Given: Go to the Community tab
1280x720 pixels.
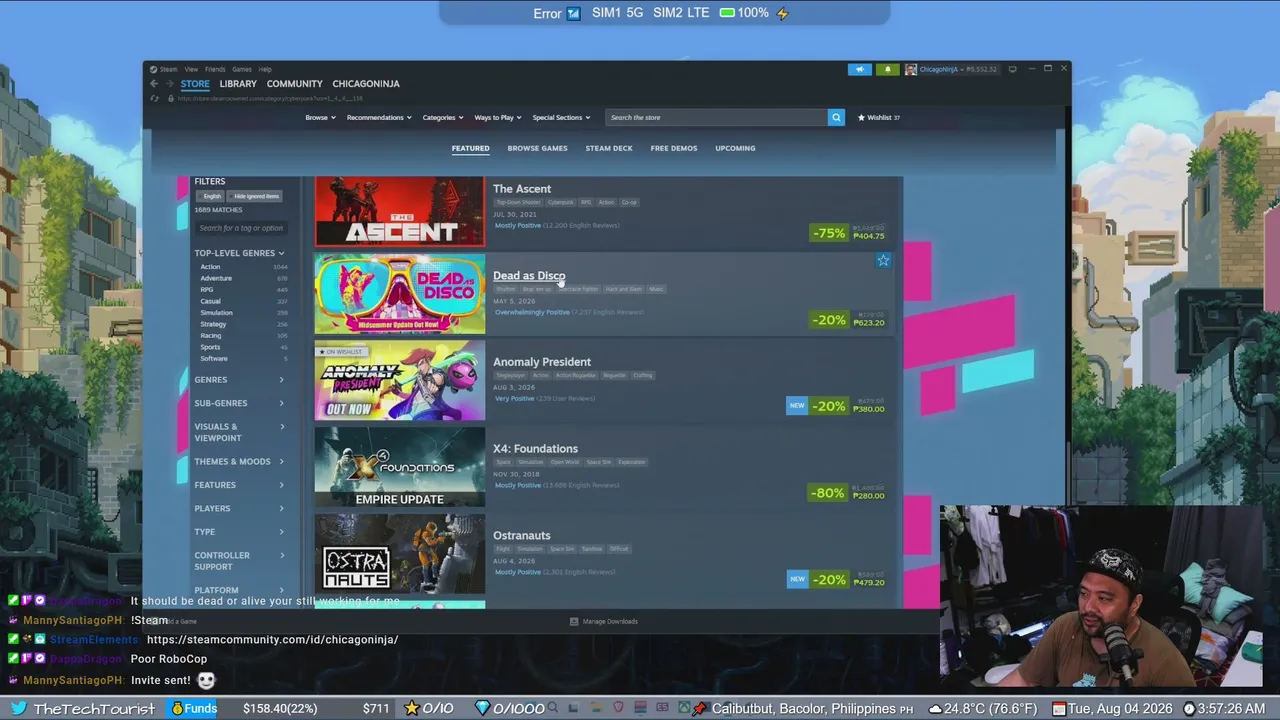Looking at the screenshot, I should point(295,84).
